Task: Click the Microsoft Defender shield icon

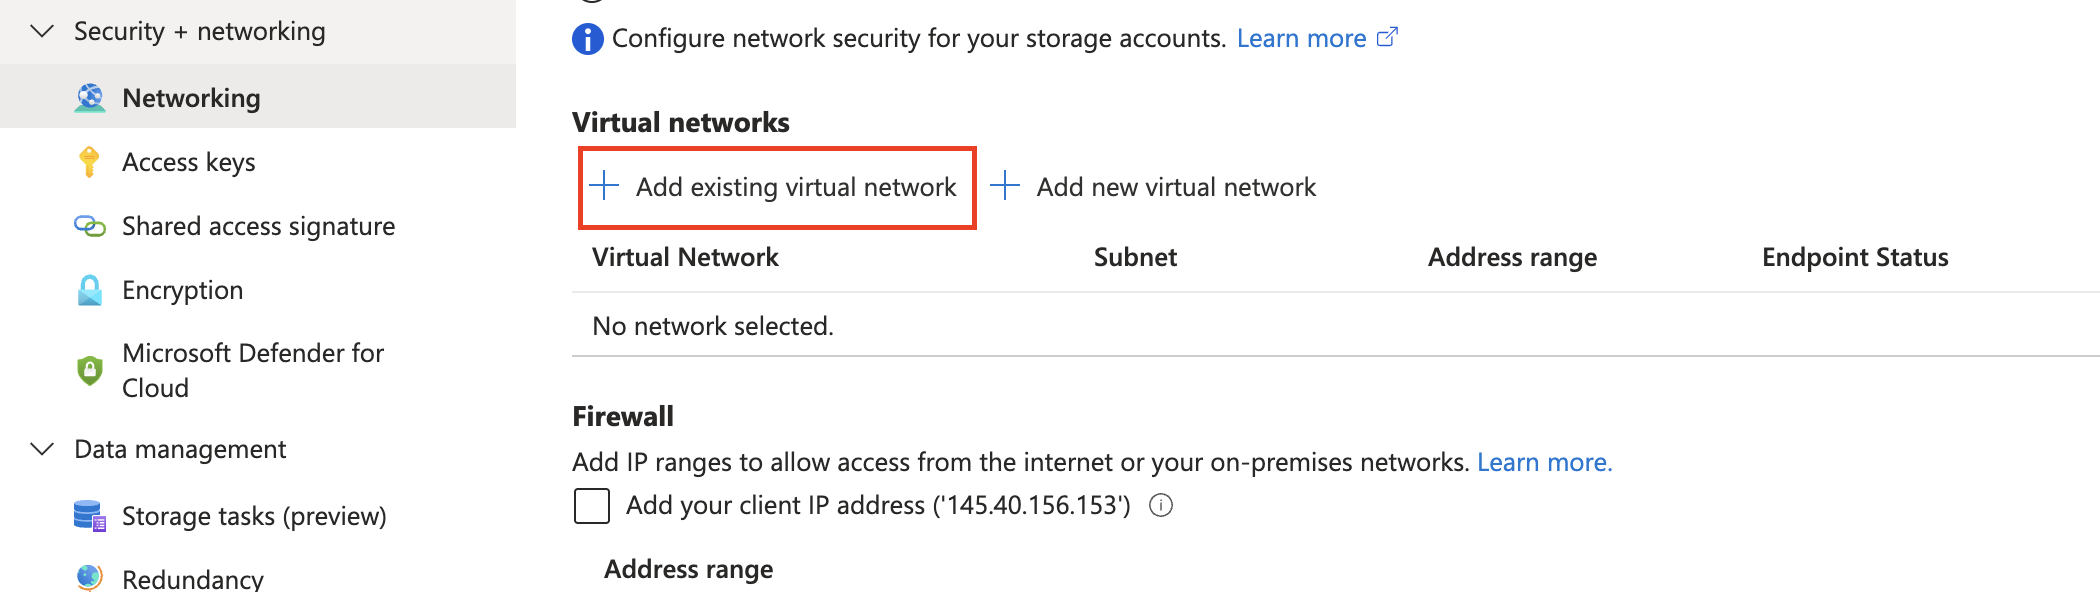Action: point(90,370)
